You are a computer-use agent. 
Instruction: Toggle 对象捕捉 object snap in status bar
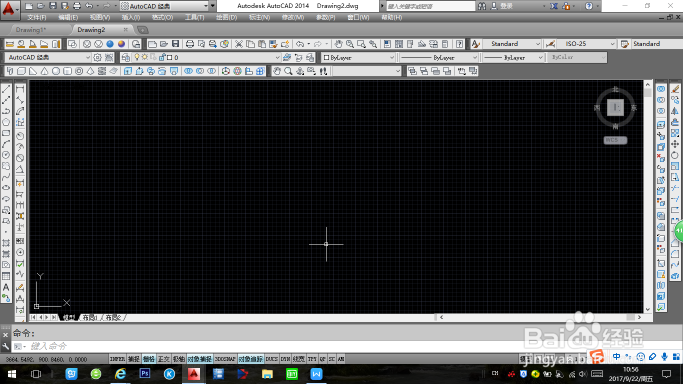199,359
